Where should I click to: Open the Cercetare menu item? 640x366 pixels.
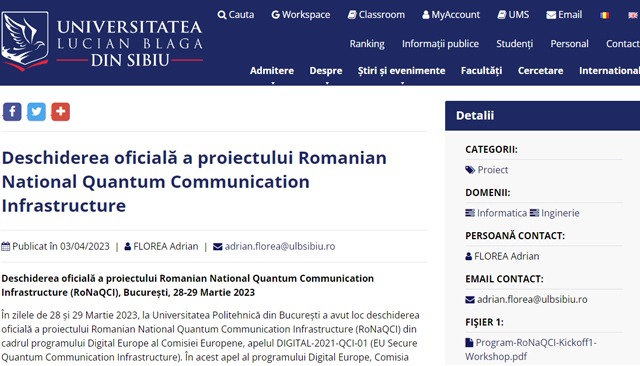tap(540, 71)
